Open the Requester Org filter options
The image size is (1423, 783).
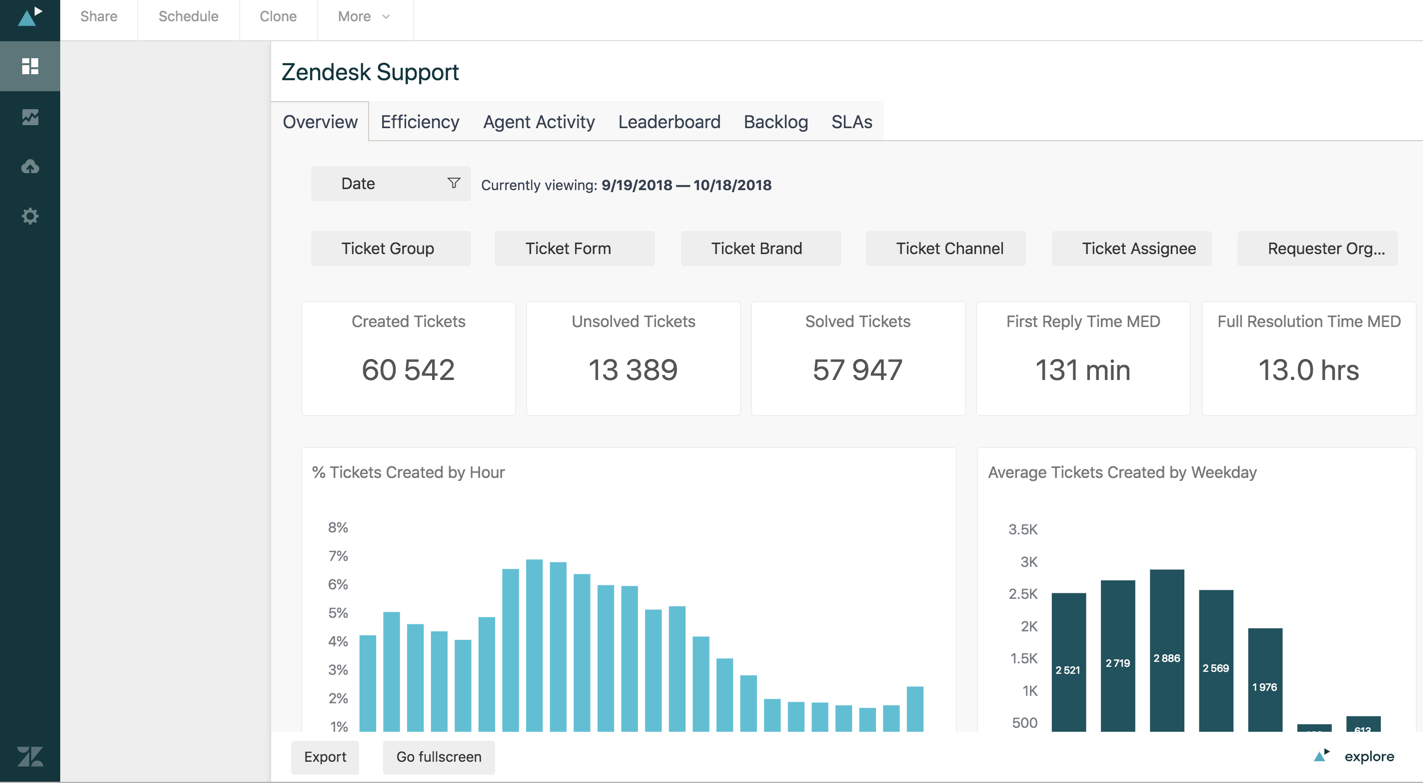(x=1317, y=247)
